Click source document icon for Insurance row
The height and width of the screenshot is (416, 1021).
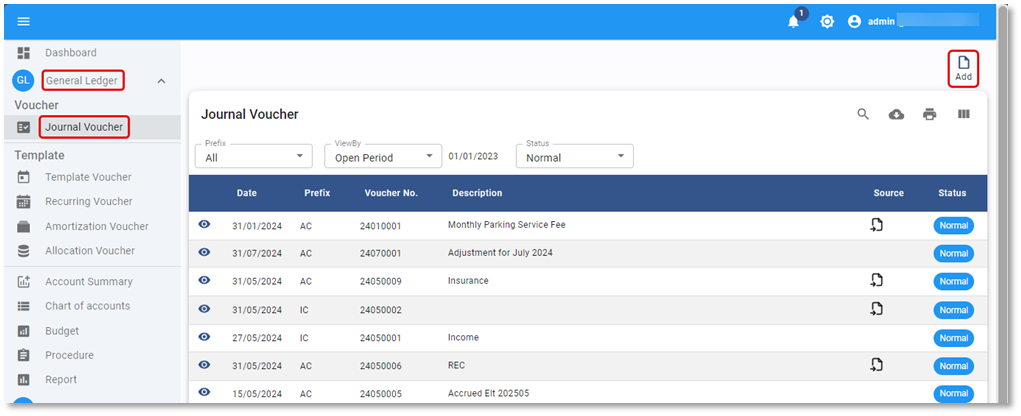click(x=876, y=281)
